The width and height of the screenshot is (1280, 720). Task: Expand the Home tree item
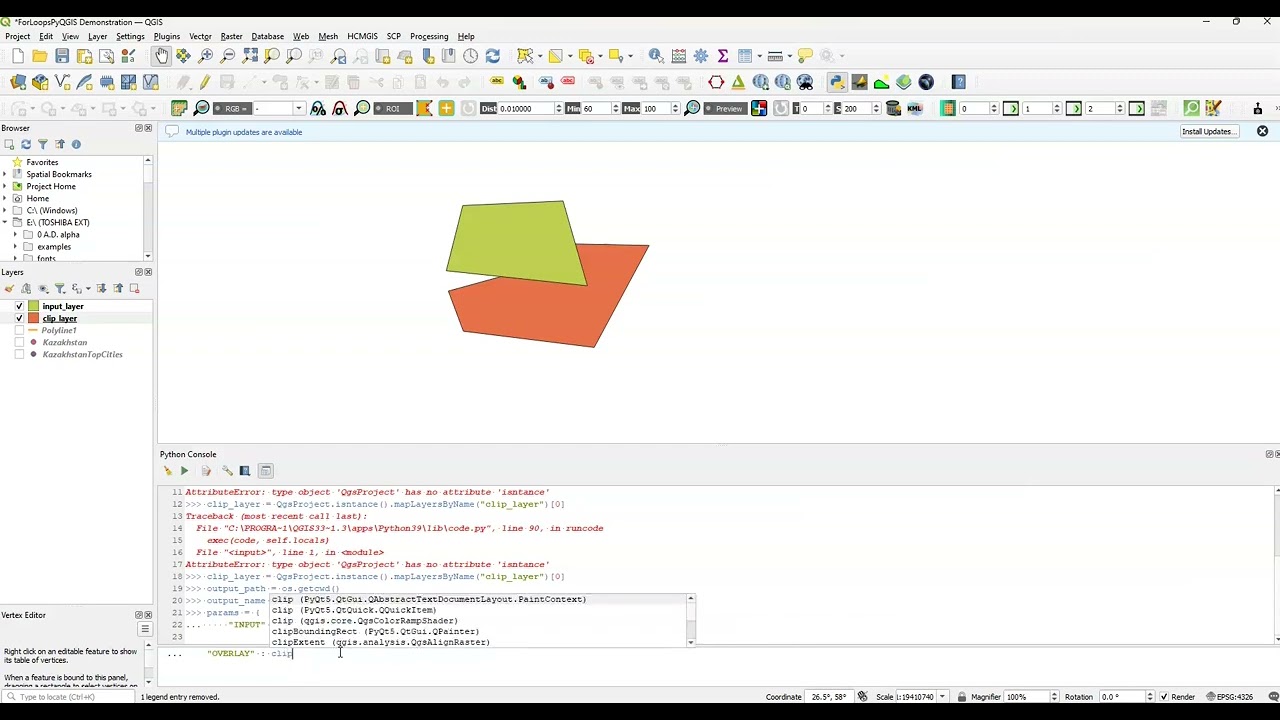pos(5,198)
